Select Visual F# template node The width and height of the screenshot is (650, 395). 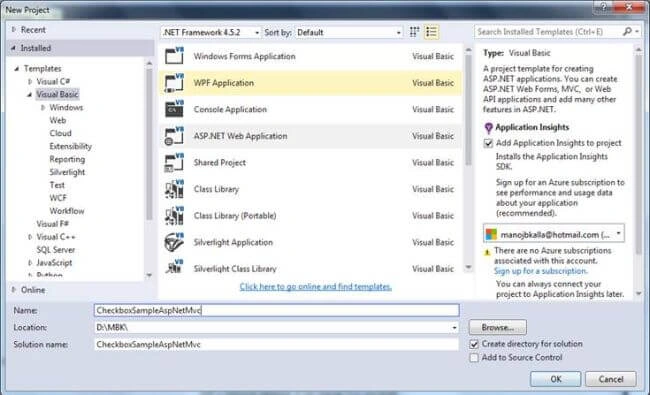coord(53,224)
